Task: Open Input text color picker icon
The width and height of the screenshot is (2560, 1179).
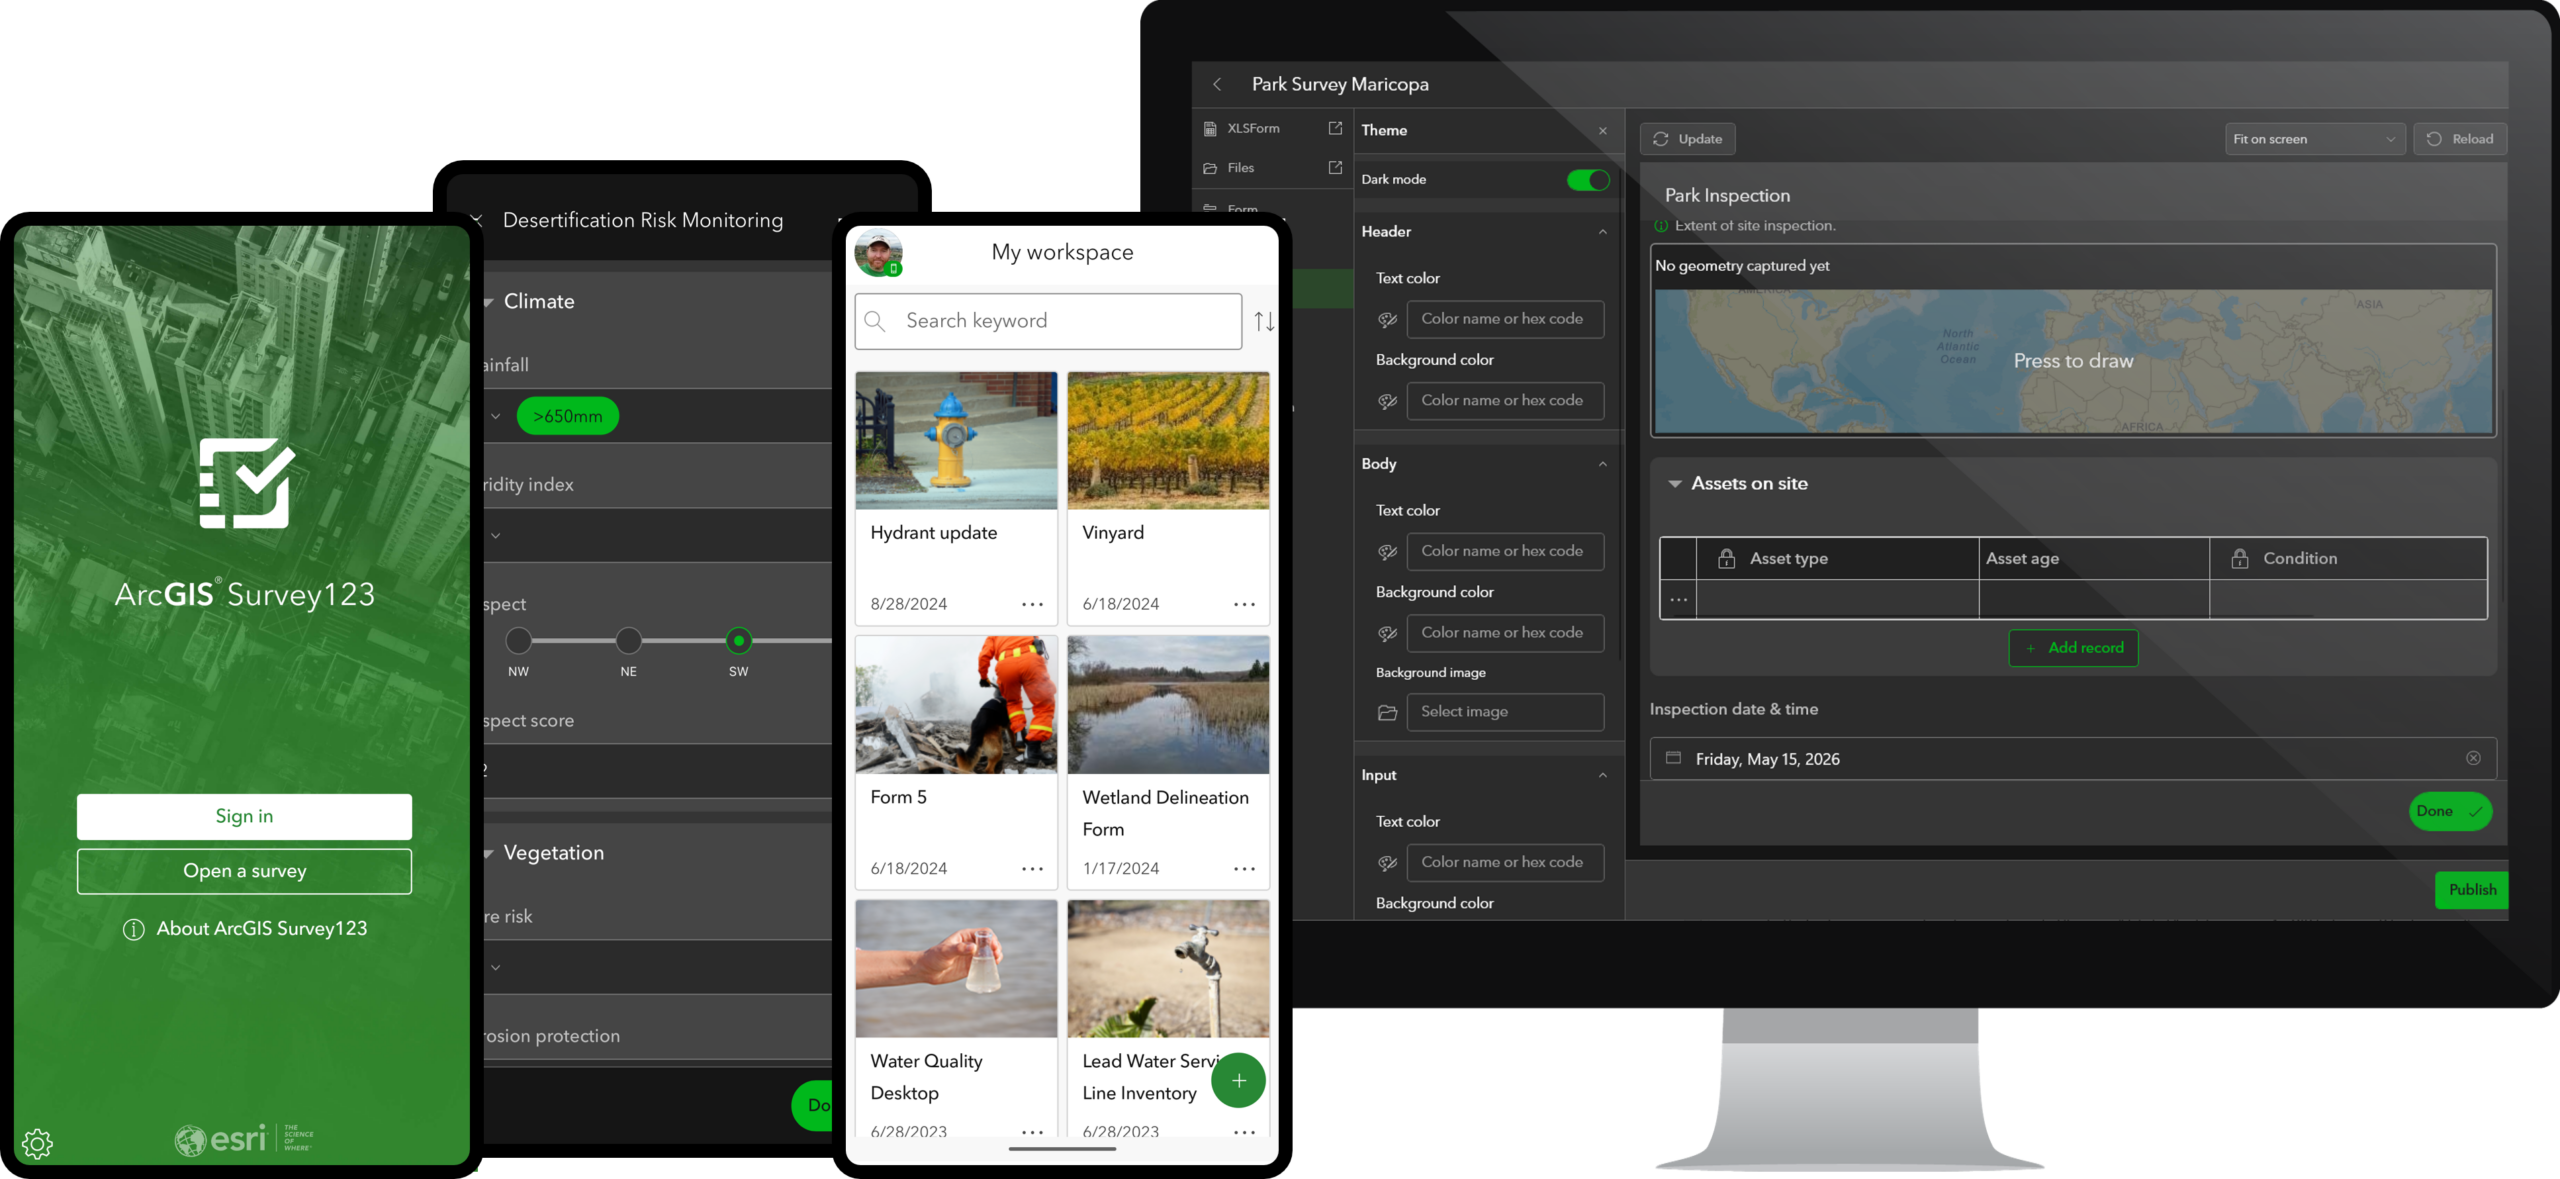Action: [x=1387, y=863]
